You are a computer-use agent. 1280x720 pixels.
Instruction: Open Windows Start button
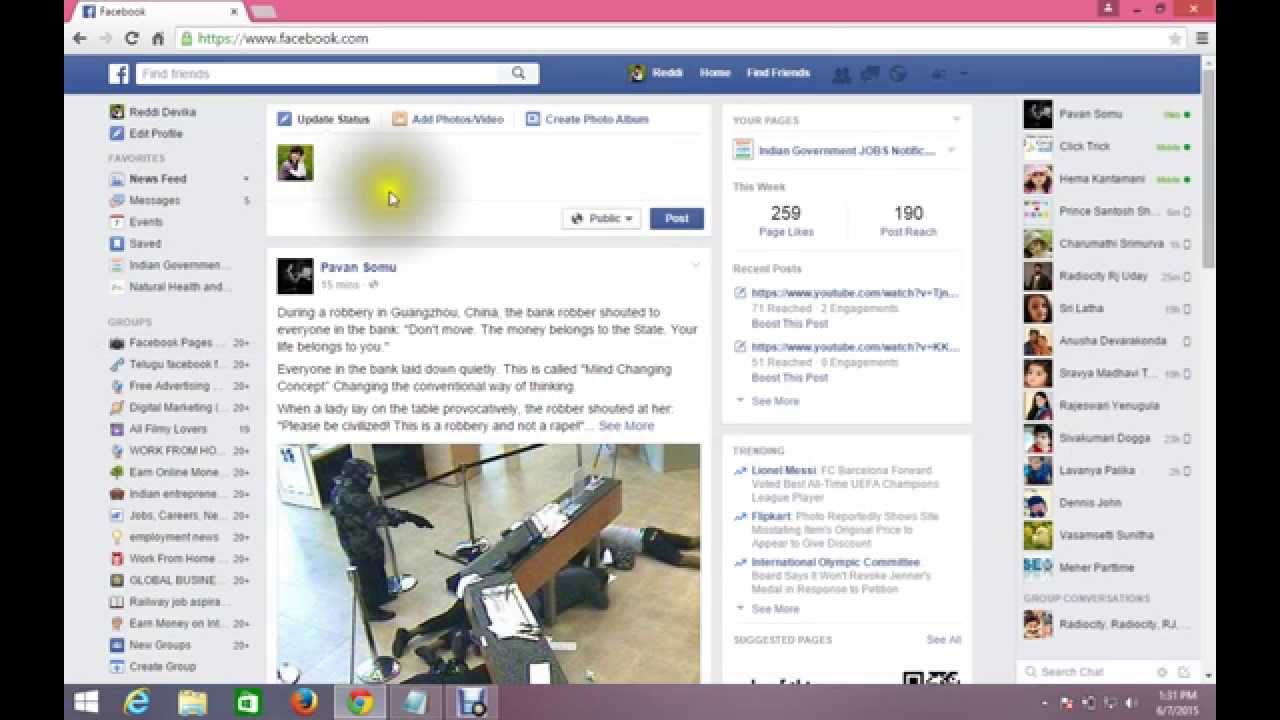pyautogui.click(x=87, y=703)
